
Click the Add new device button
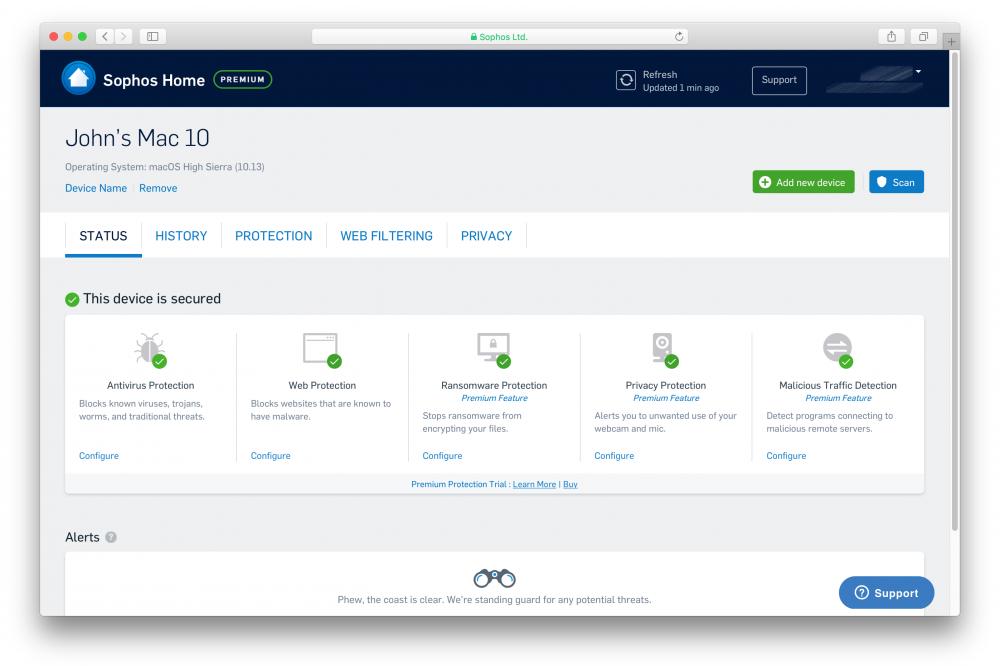803,182
